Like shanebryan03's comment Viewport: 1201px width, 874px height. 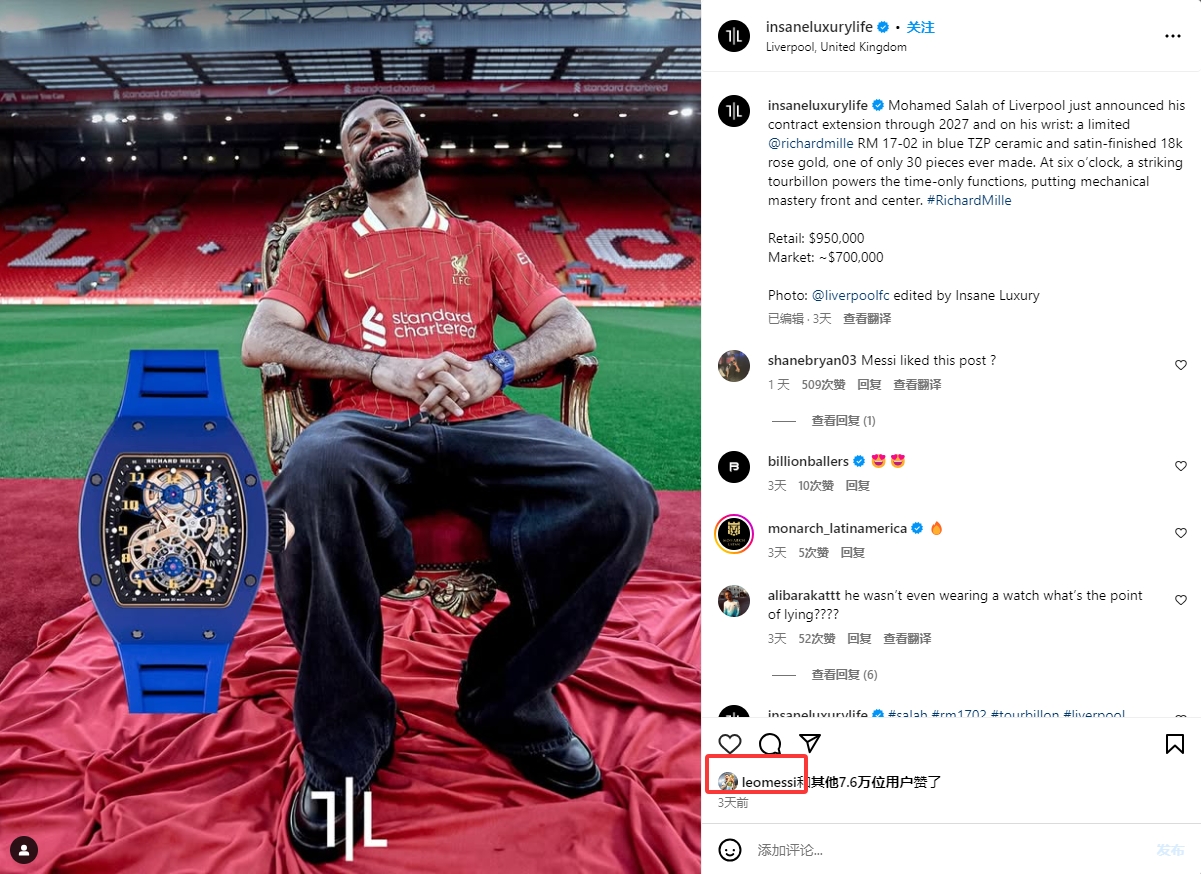pos(1181,365)
